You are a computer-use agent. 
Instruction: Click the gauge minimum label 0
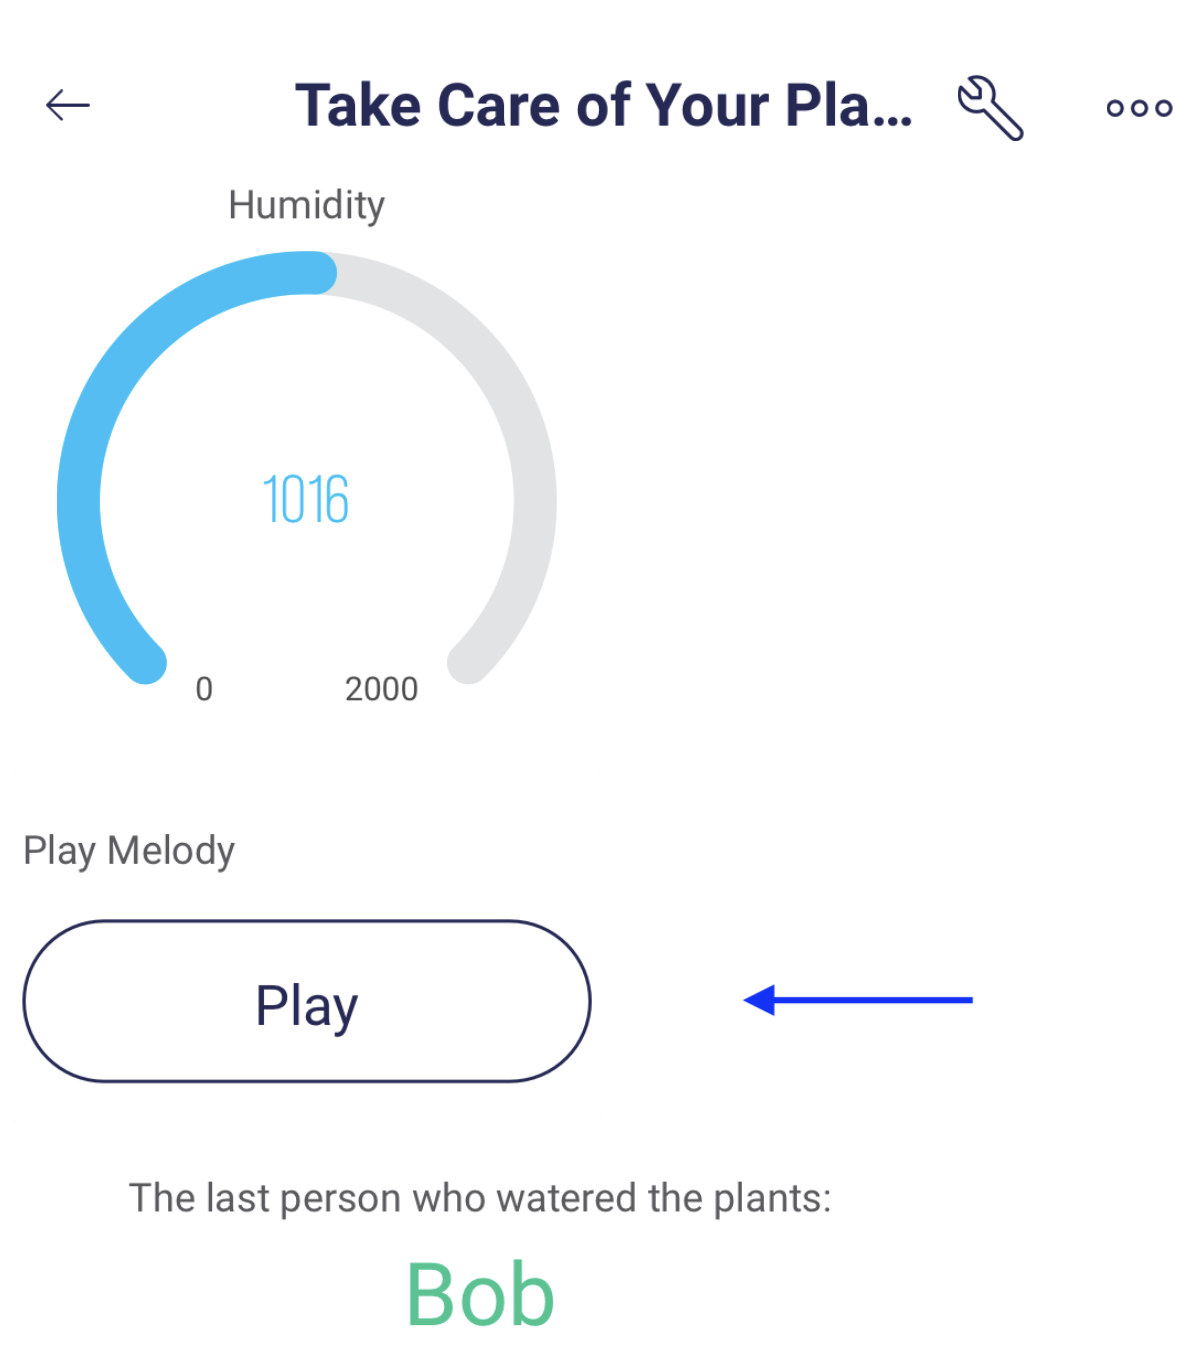pyautogui.click(x=204, y=689)
